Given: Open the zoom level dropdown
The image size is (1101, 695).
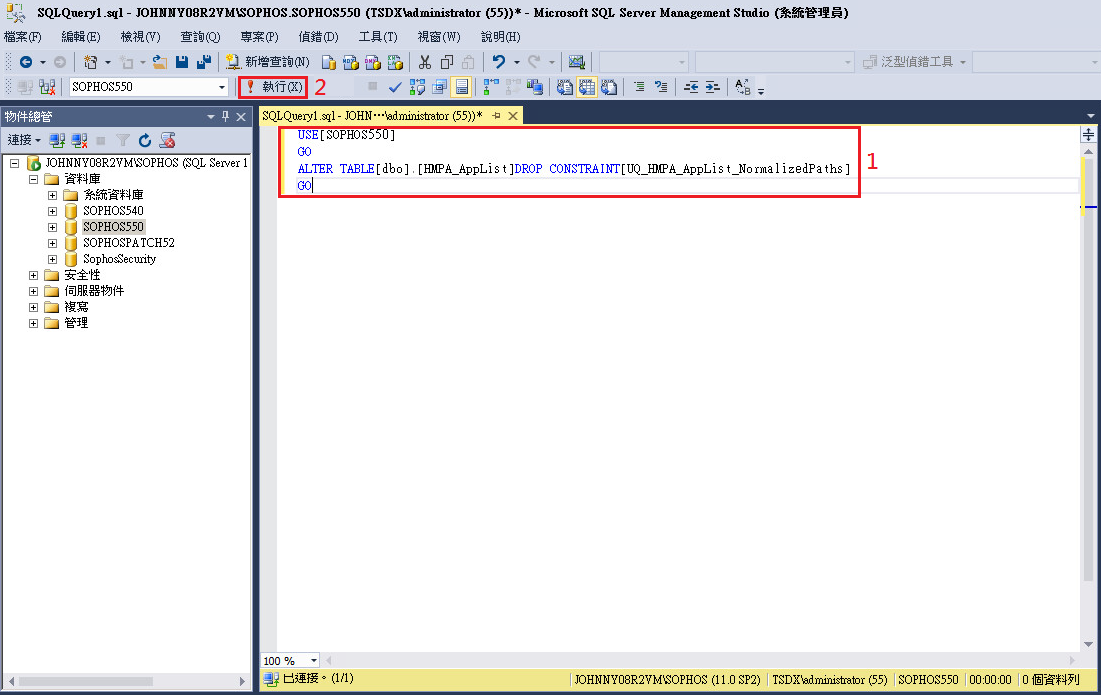Looking at the screenshot, I should pyautogui.click(x=313, y=661).
